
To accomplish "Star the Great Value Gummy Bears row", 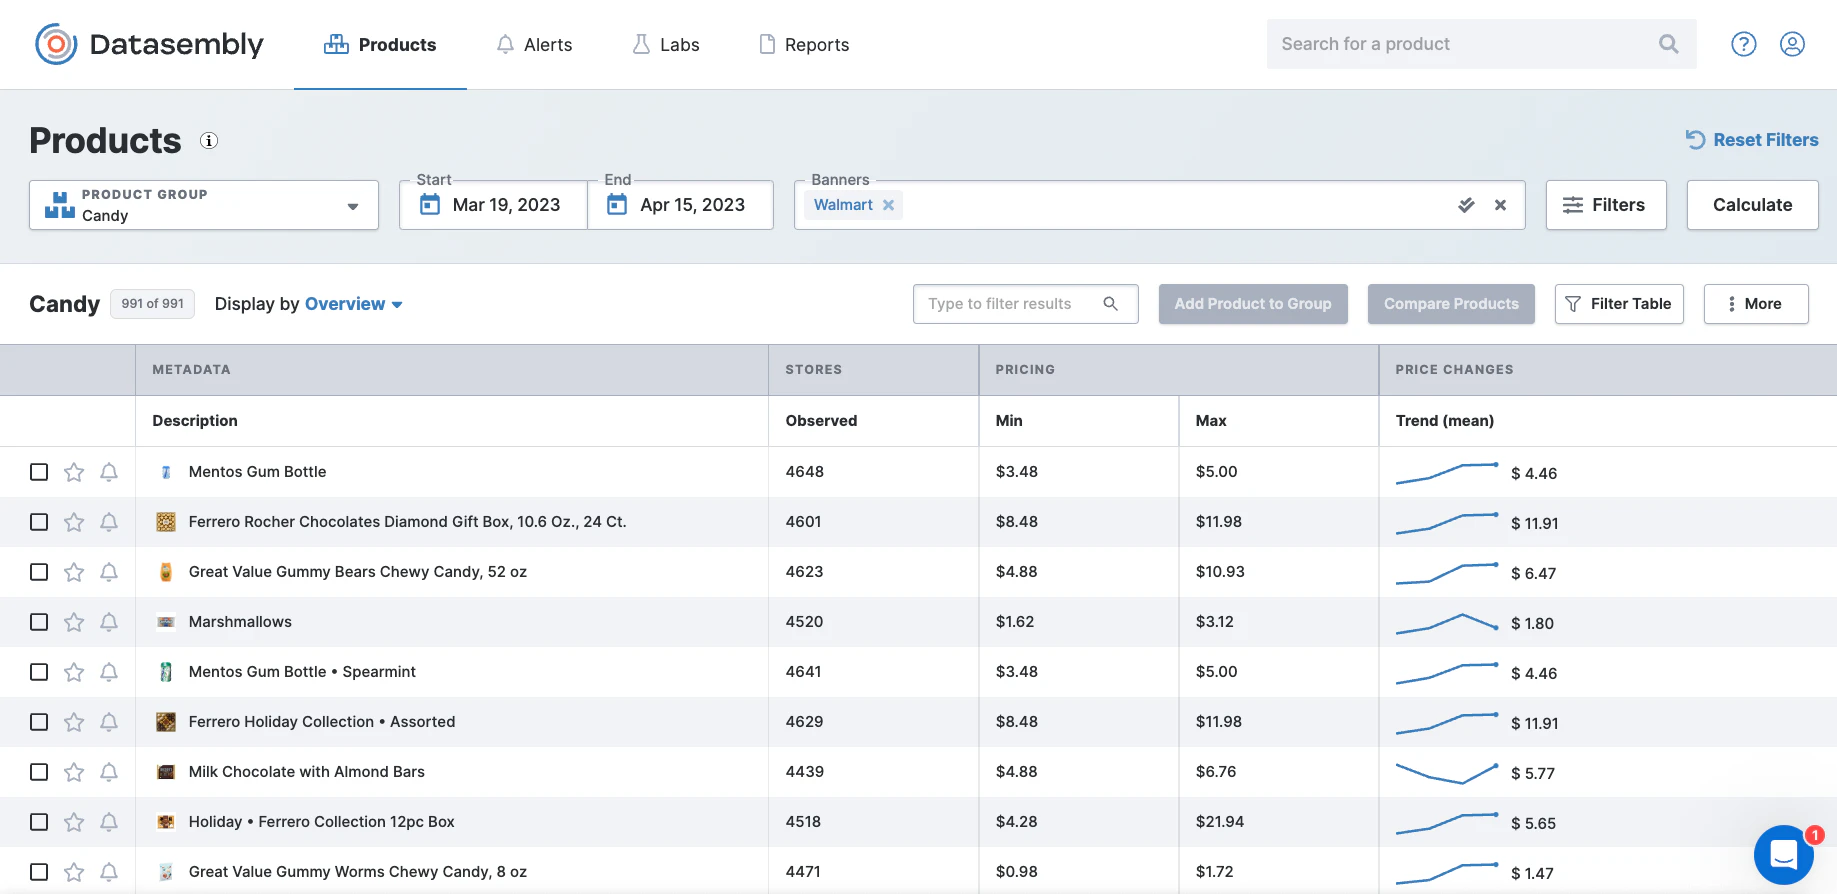I will point(74,572).
